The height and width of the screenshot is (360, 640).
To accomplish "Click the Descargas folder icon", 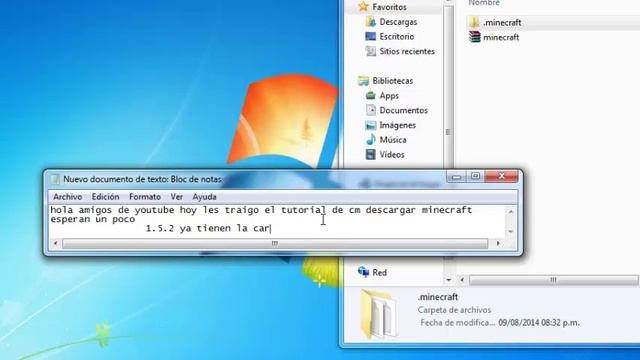I will [x=371, y=22].
